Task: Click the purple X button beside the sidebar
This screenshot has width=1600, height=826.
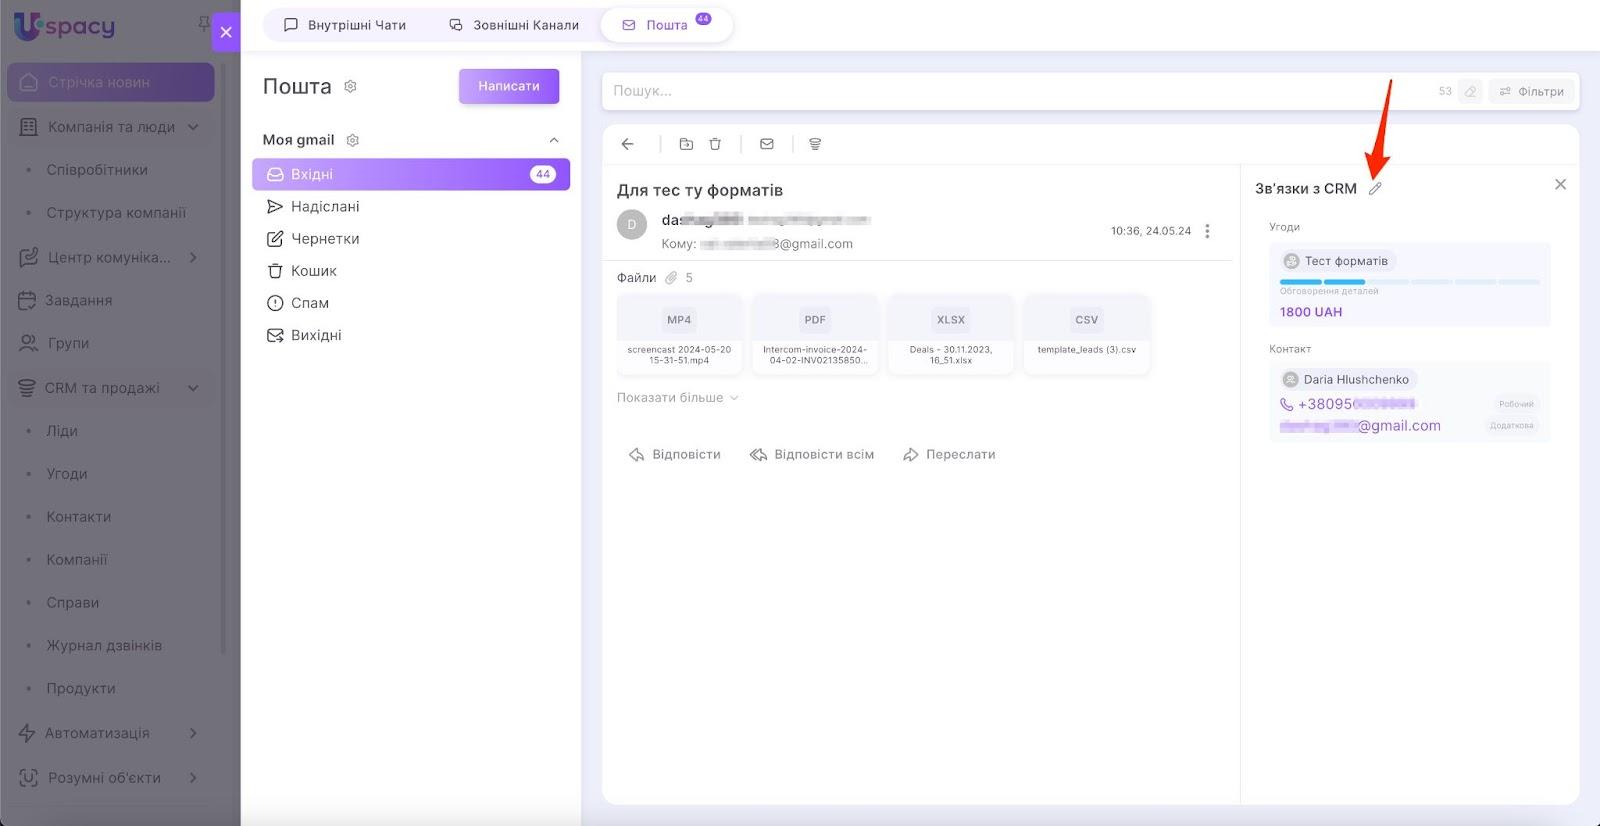Action: pos(226,32)
